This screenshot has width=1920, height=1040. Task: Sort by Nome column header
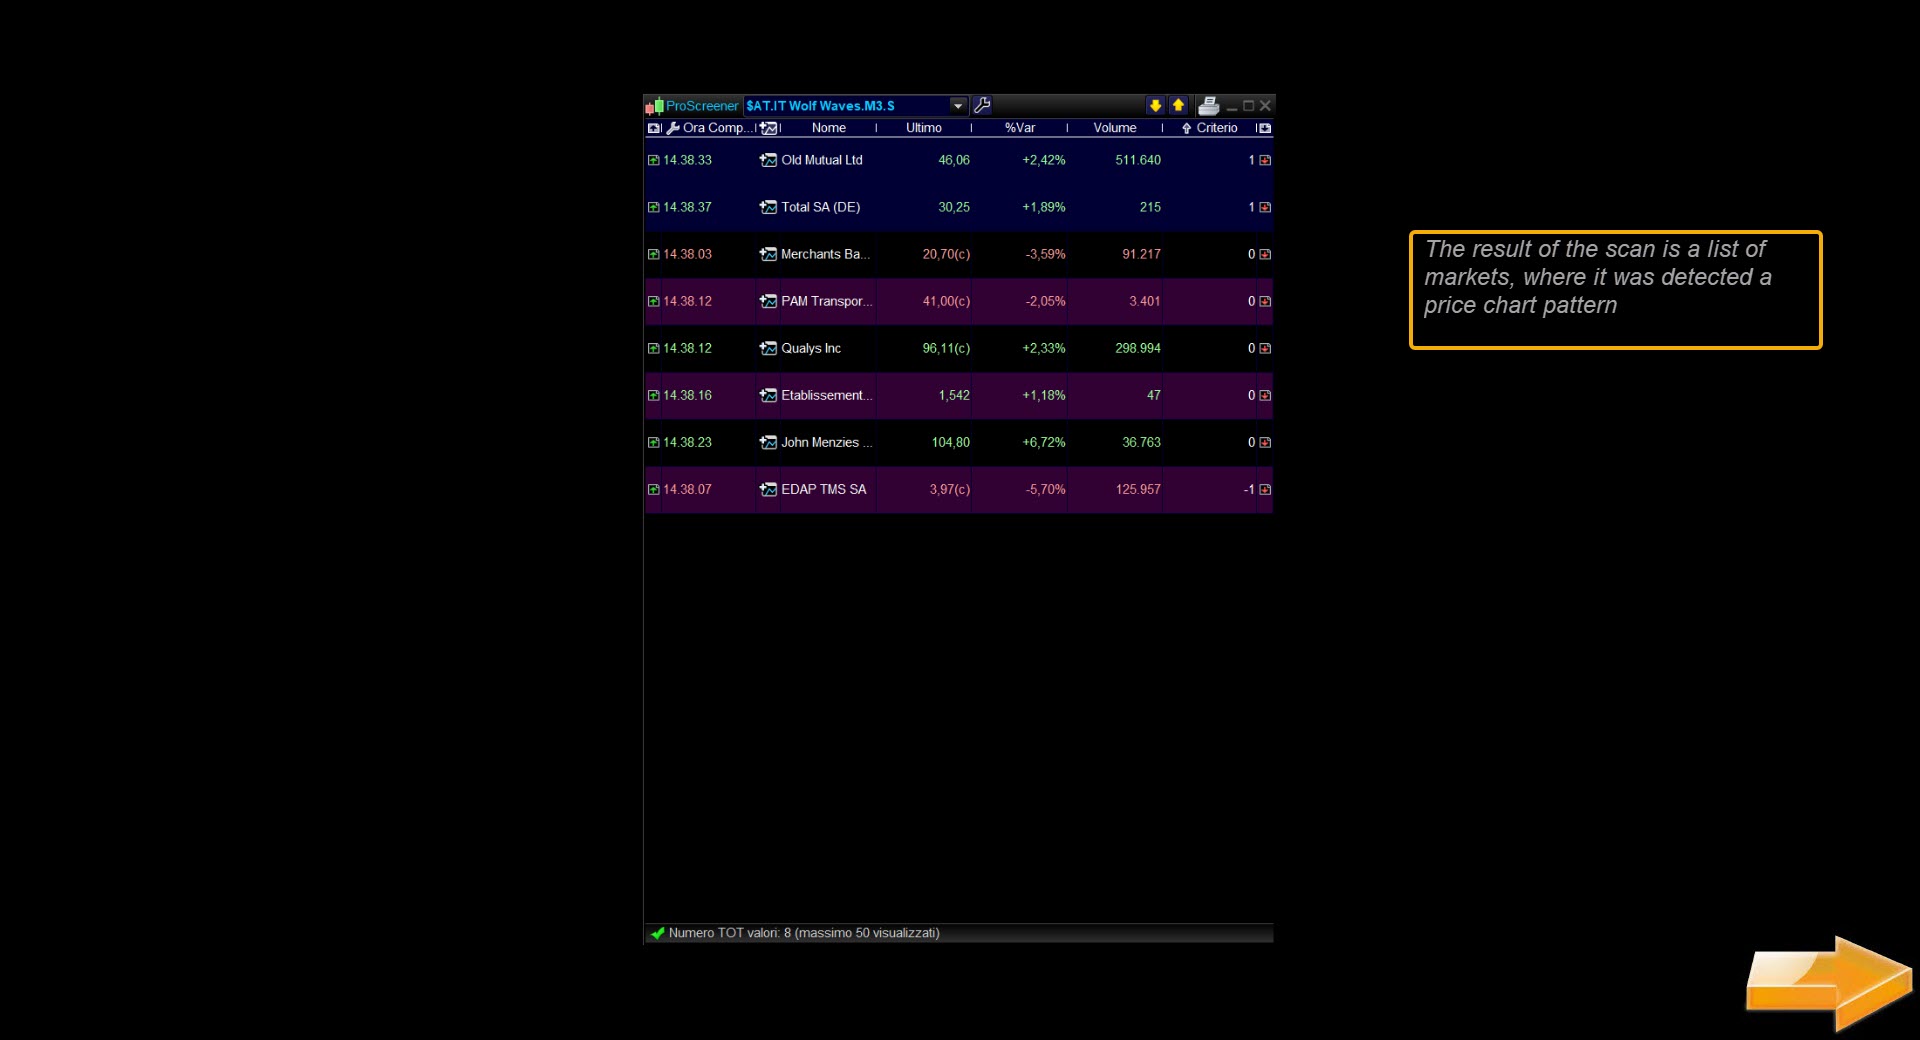tap(828, 128)
